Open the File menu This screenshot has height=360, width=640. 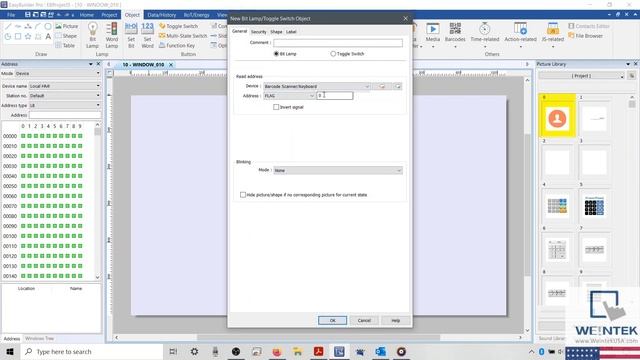[11, 15]
